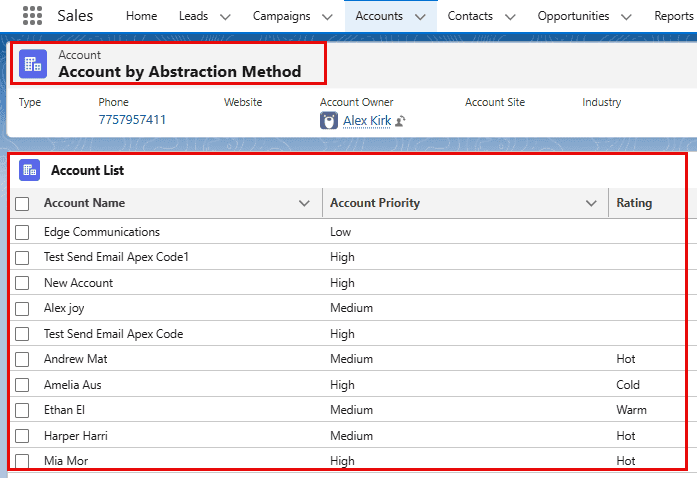This screenshot has height=478, width=697.
Task: Click the Test Send Email Apex Code1 name
Action: (116, 257)
